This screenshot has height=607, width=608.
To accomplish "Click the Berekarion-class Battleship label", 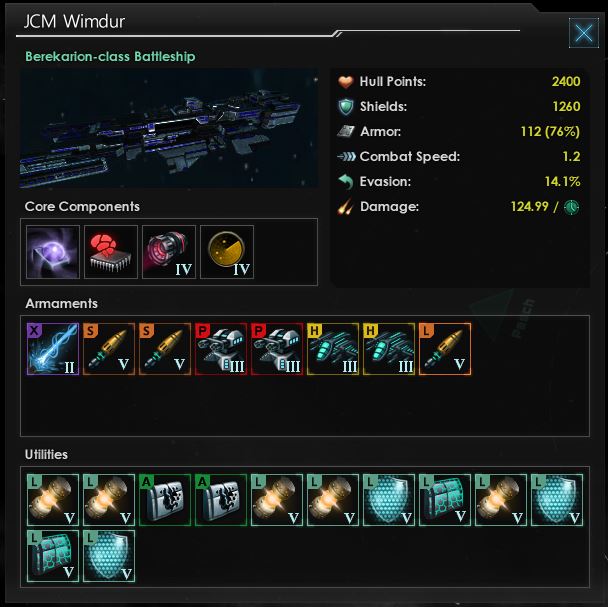I will coord(110,57).
